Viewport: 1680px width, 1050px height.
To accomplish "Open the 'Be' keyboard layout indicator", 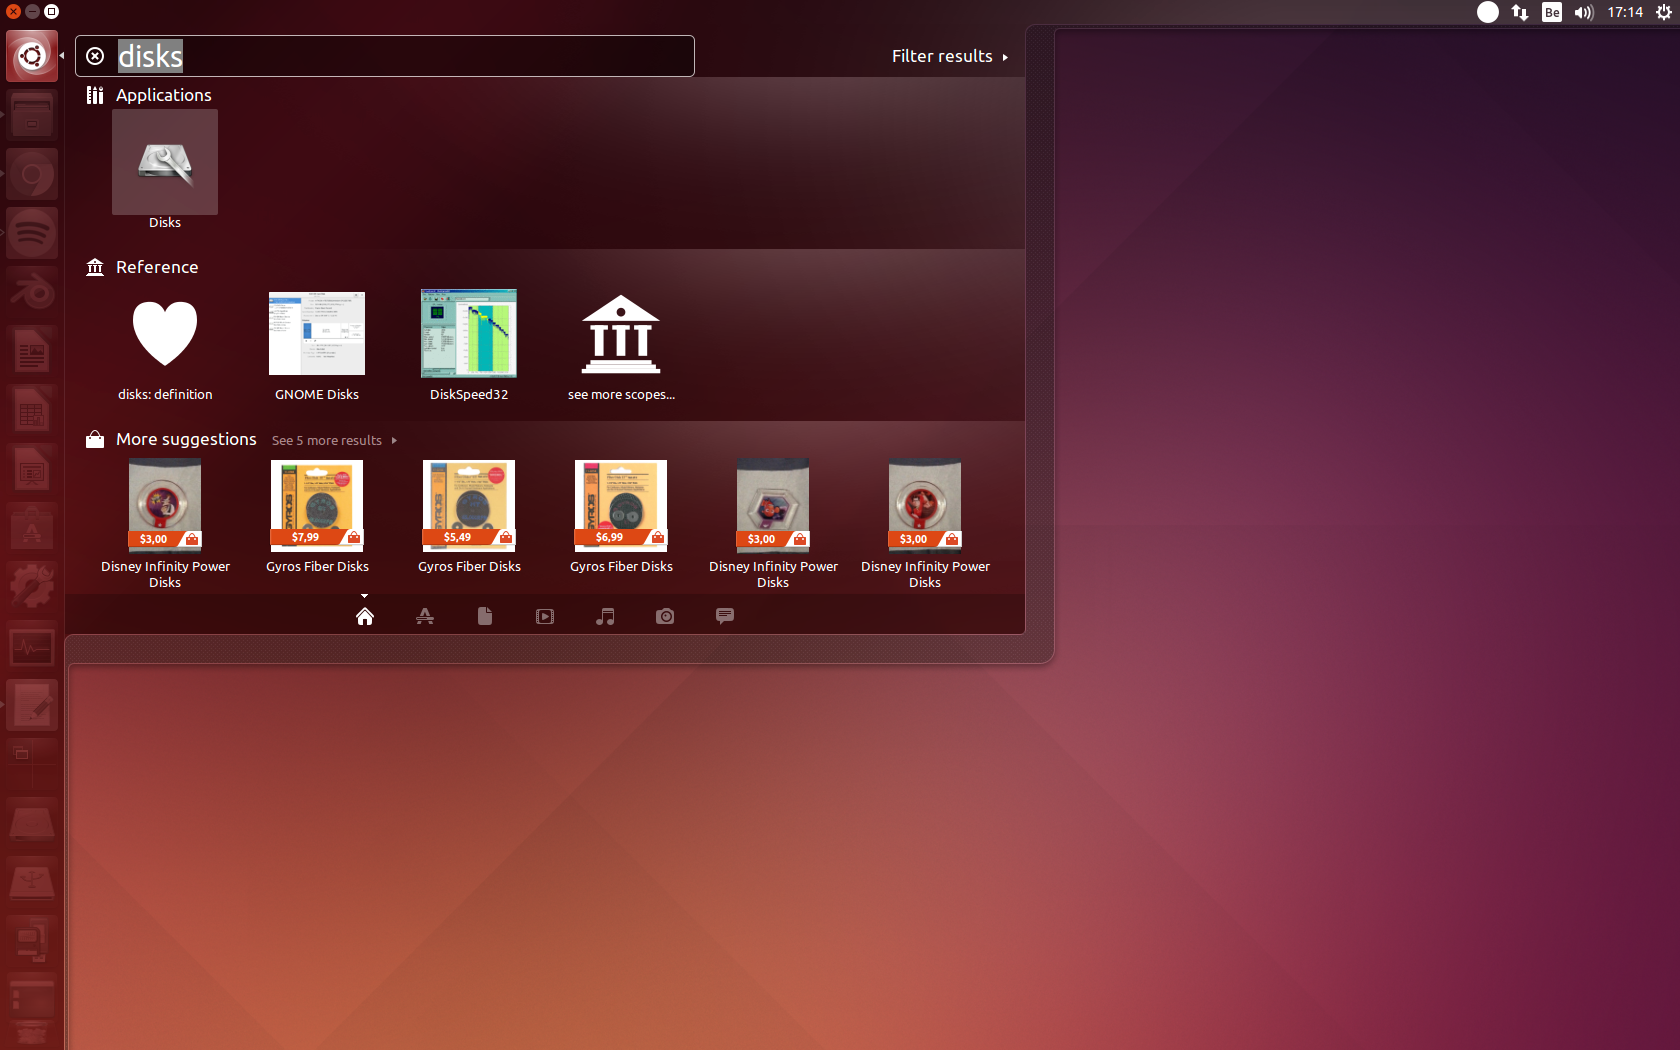I will click(x=1552, y=12).
